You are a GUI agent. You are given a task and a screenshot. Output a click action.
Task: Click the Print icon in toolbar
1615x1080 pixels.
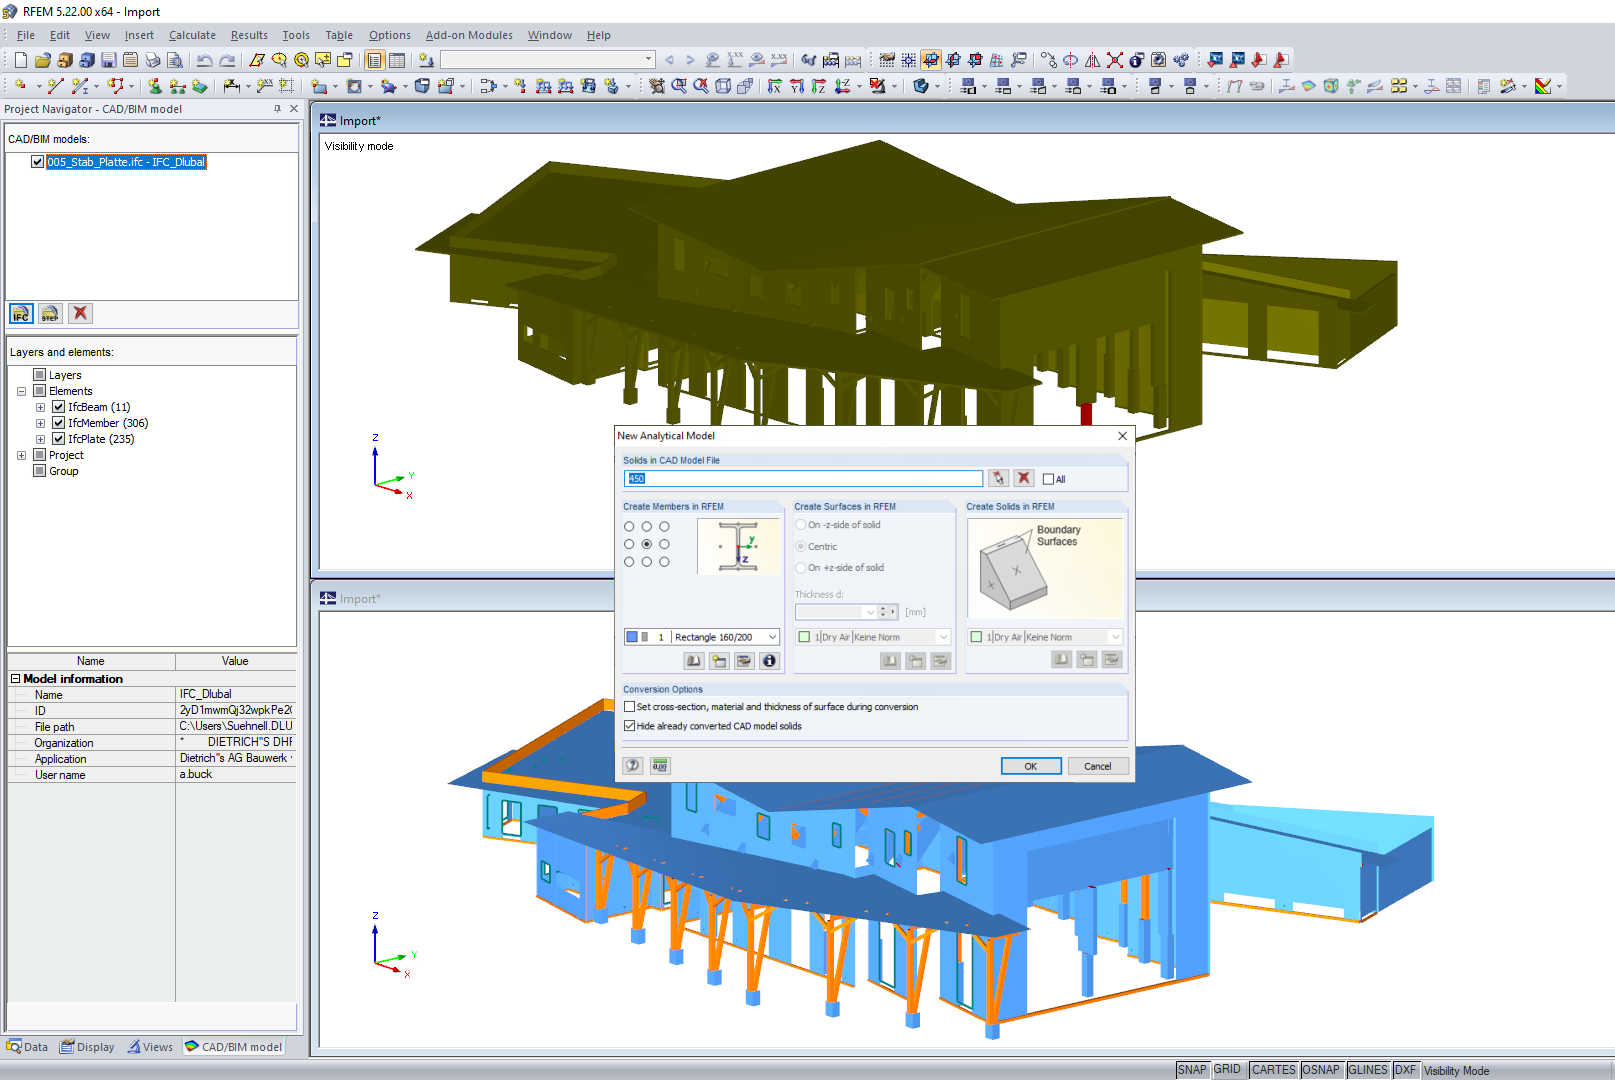[x=152, y=60]
